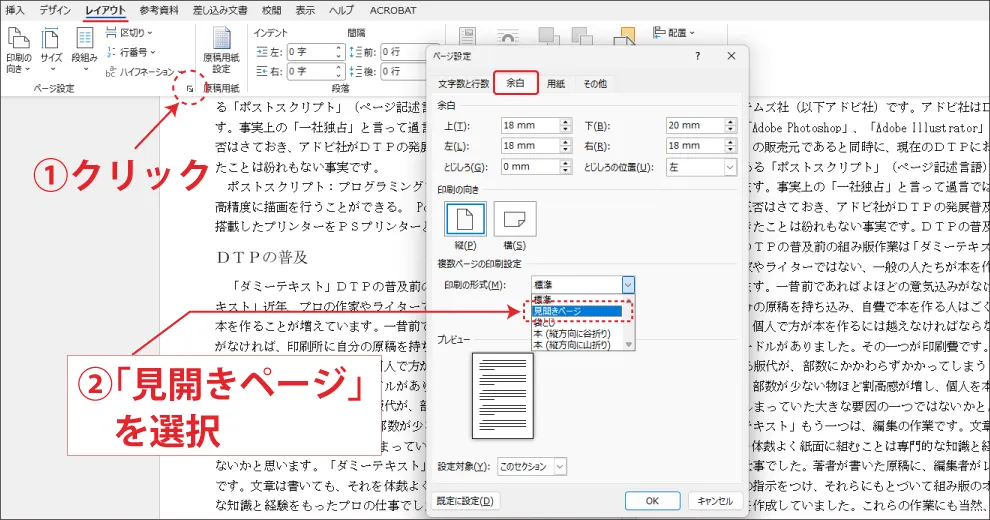Open the 設定対象 dropdown

click(532, 466)
